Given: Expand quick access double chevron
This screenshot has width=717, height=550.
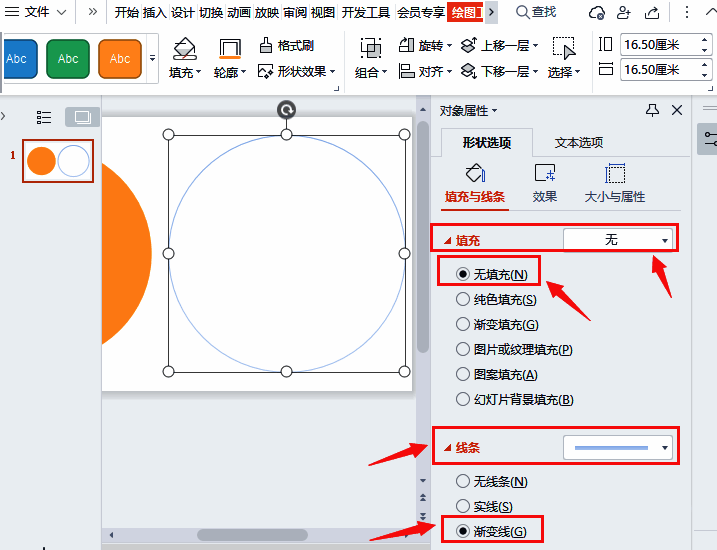Looking at the screenshot, I should [x=93, y=11].
